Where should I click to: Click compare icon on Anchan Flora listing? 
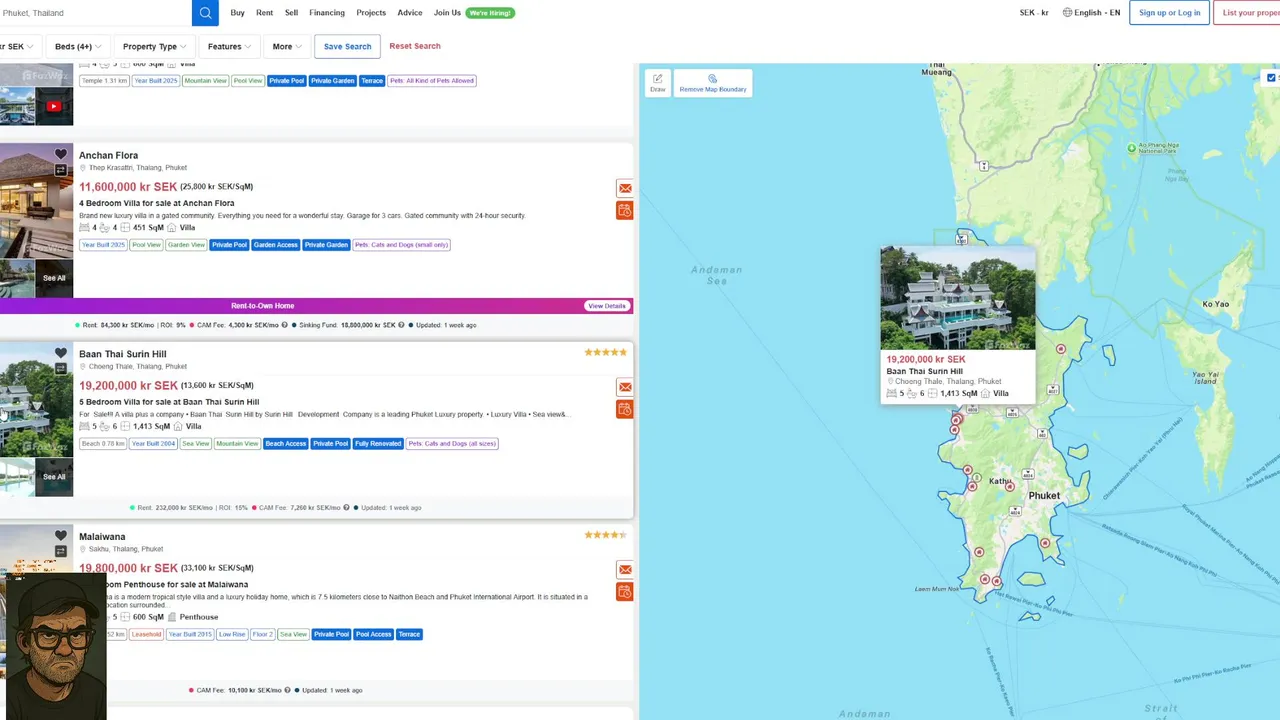[x=61, y=170]
